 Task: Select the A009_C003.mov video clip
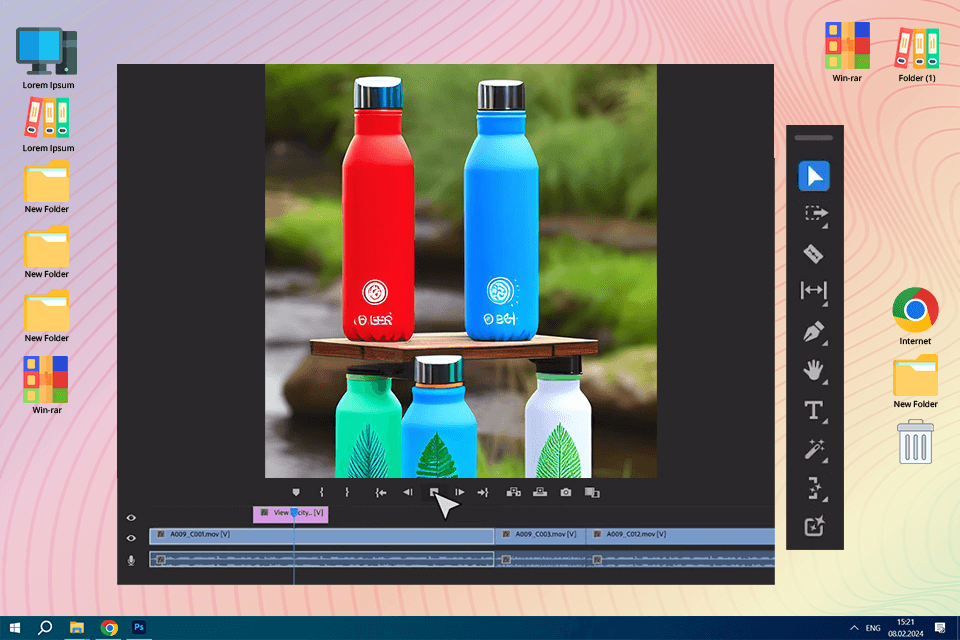click(540, 536)
